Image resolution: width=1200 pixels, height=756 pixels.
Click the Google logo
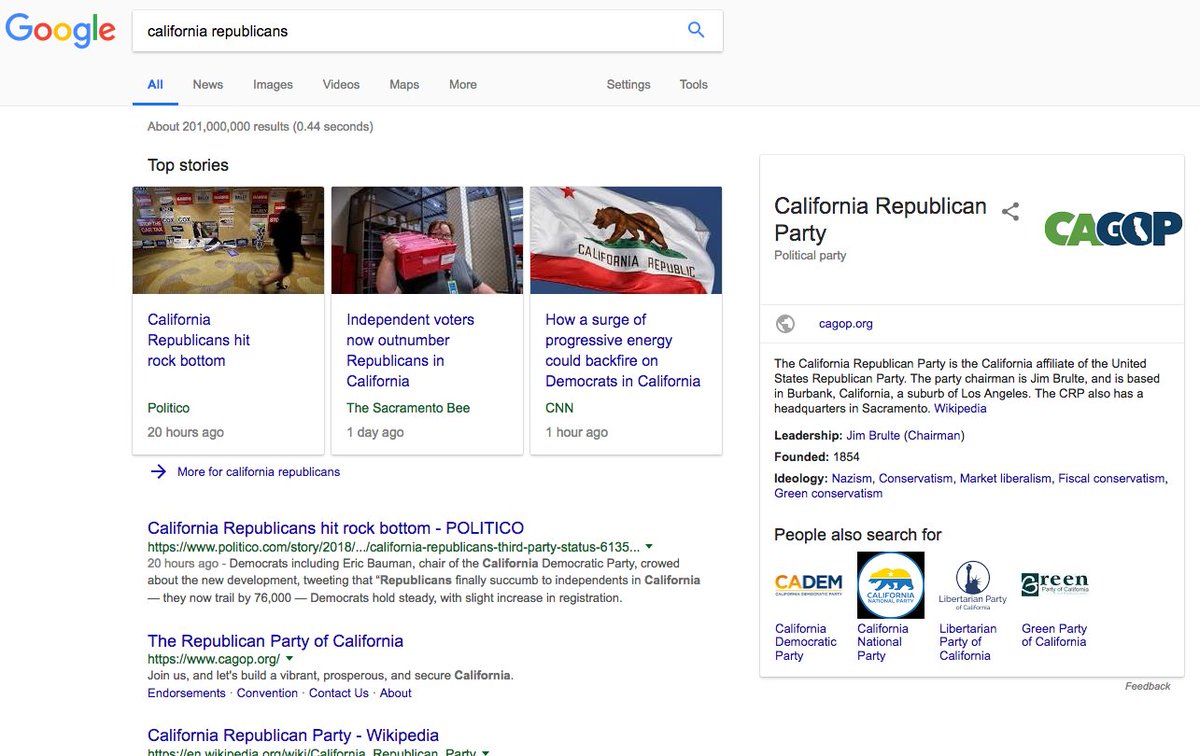click(x=61, y=30)
